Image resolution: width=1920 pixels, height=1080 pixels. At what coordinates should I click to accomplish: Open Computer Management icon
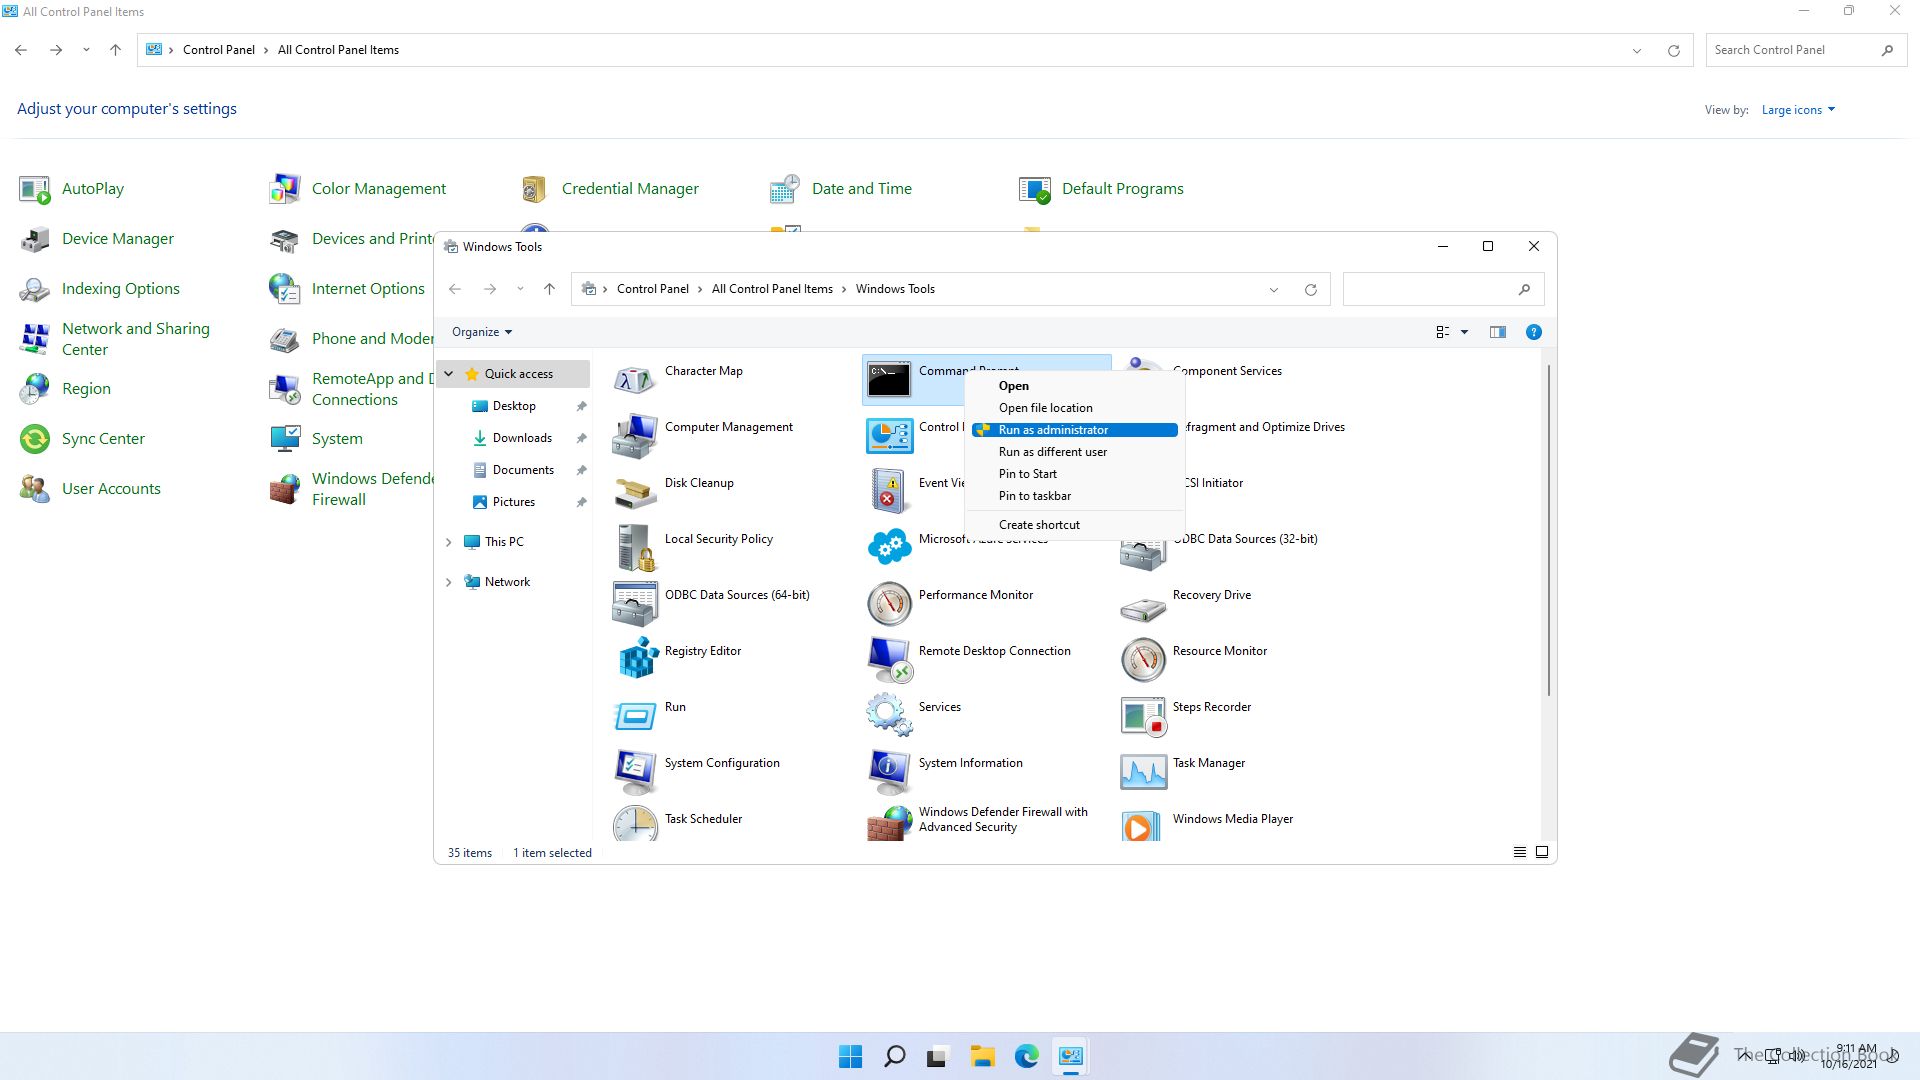point(635,435)
